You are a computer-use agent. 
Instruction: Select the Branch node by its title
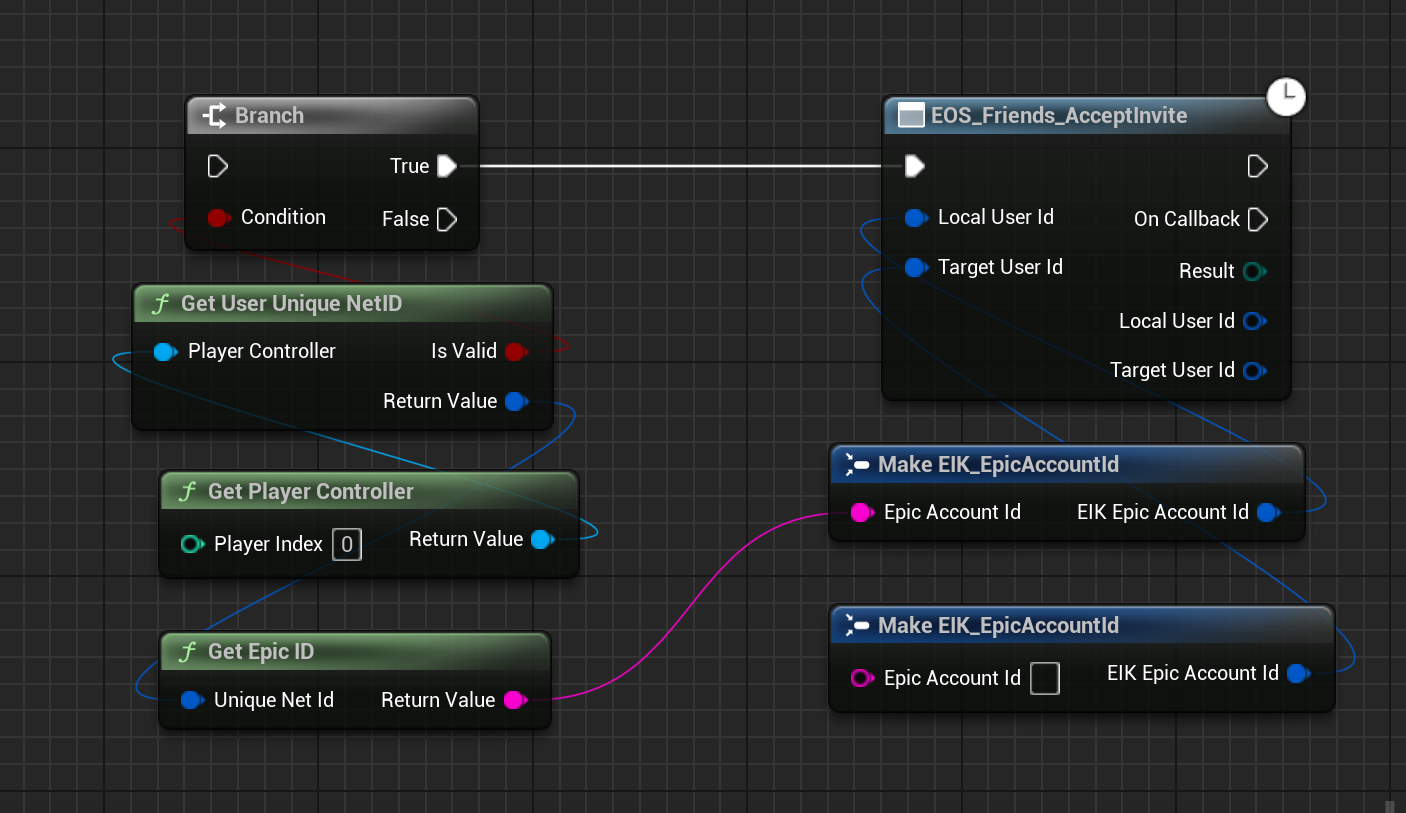pos(269,116)
